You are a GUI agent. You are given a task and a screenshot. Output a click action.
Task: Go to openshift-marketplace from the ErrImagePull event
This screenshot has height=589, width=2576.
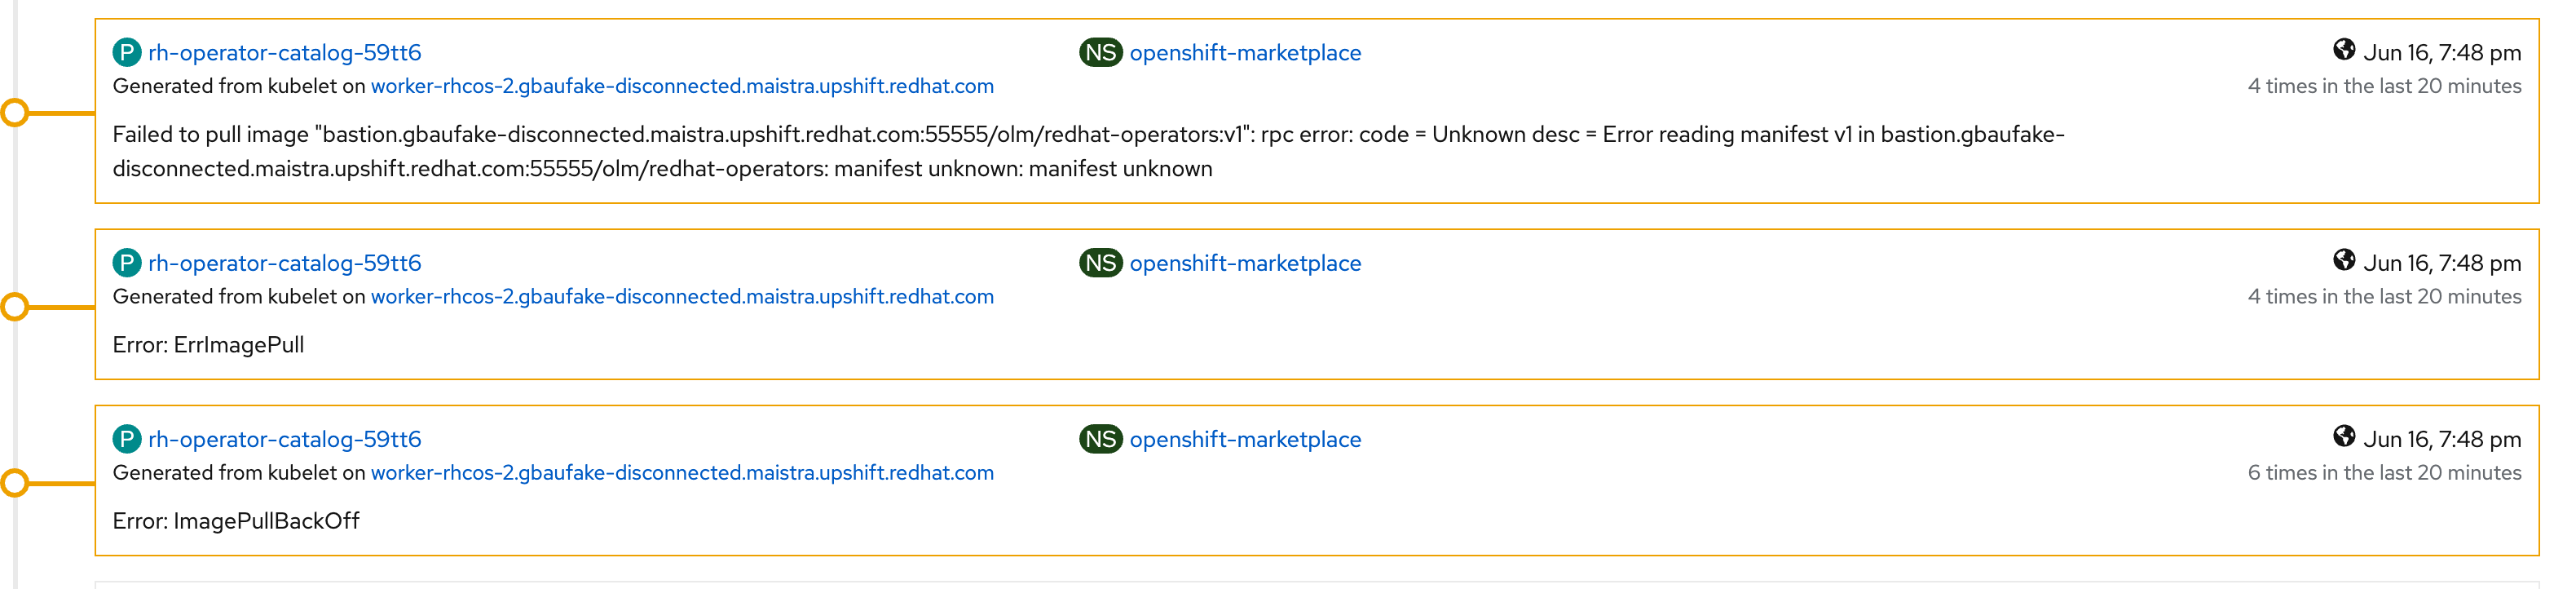tap(1245, 263)
